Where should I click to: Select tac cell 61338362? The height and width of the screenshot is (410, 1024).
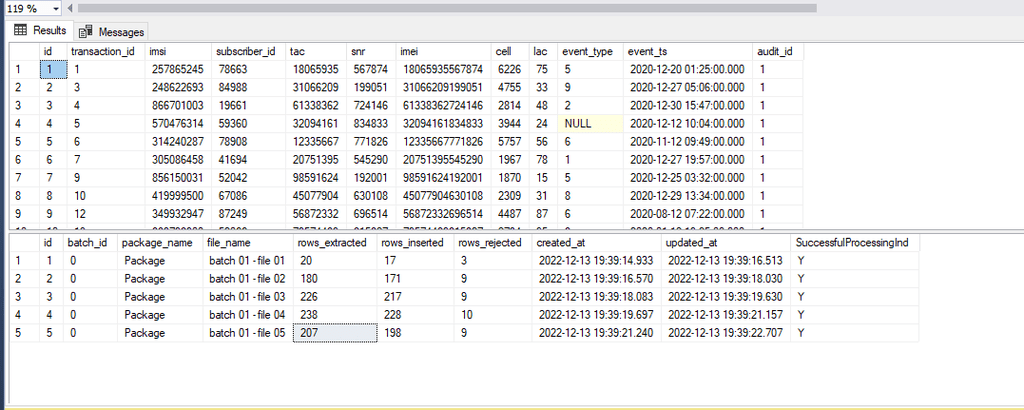316,105
